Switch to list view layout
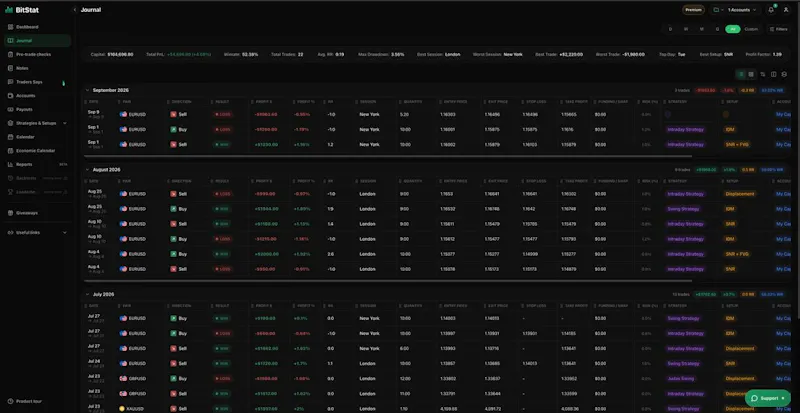 tap(741, 75)
